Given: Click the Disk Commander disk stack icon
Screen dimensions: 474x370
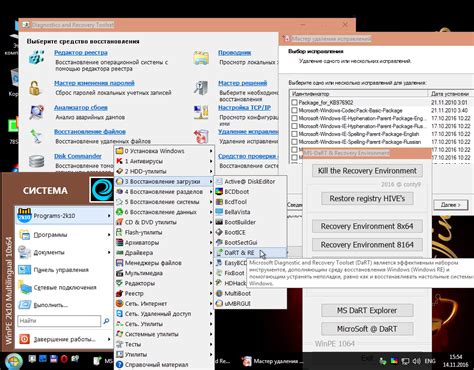Looking at the screenshot, I should point(36,161).
